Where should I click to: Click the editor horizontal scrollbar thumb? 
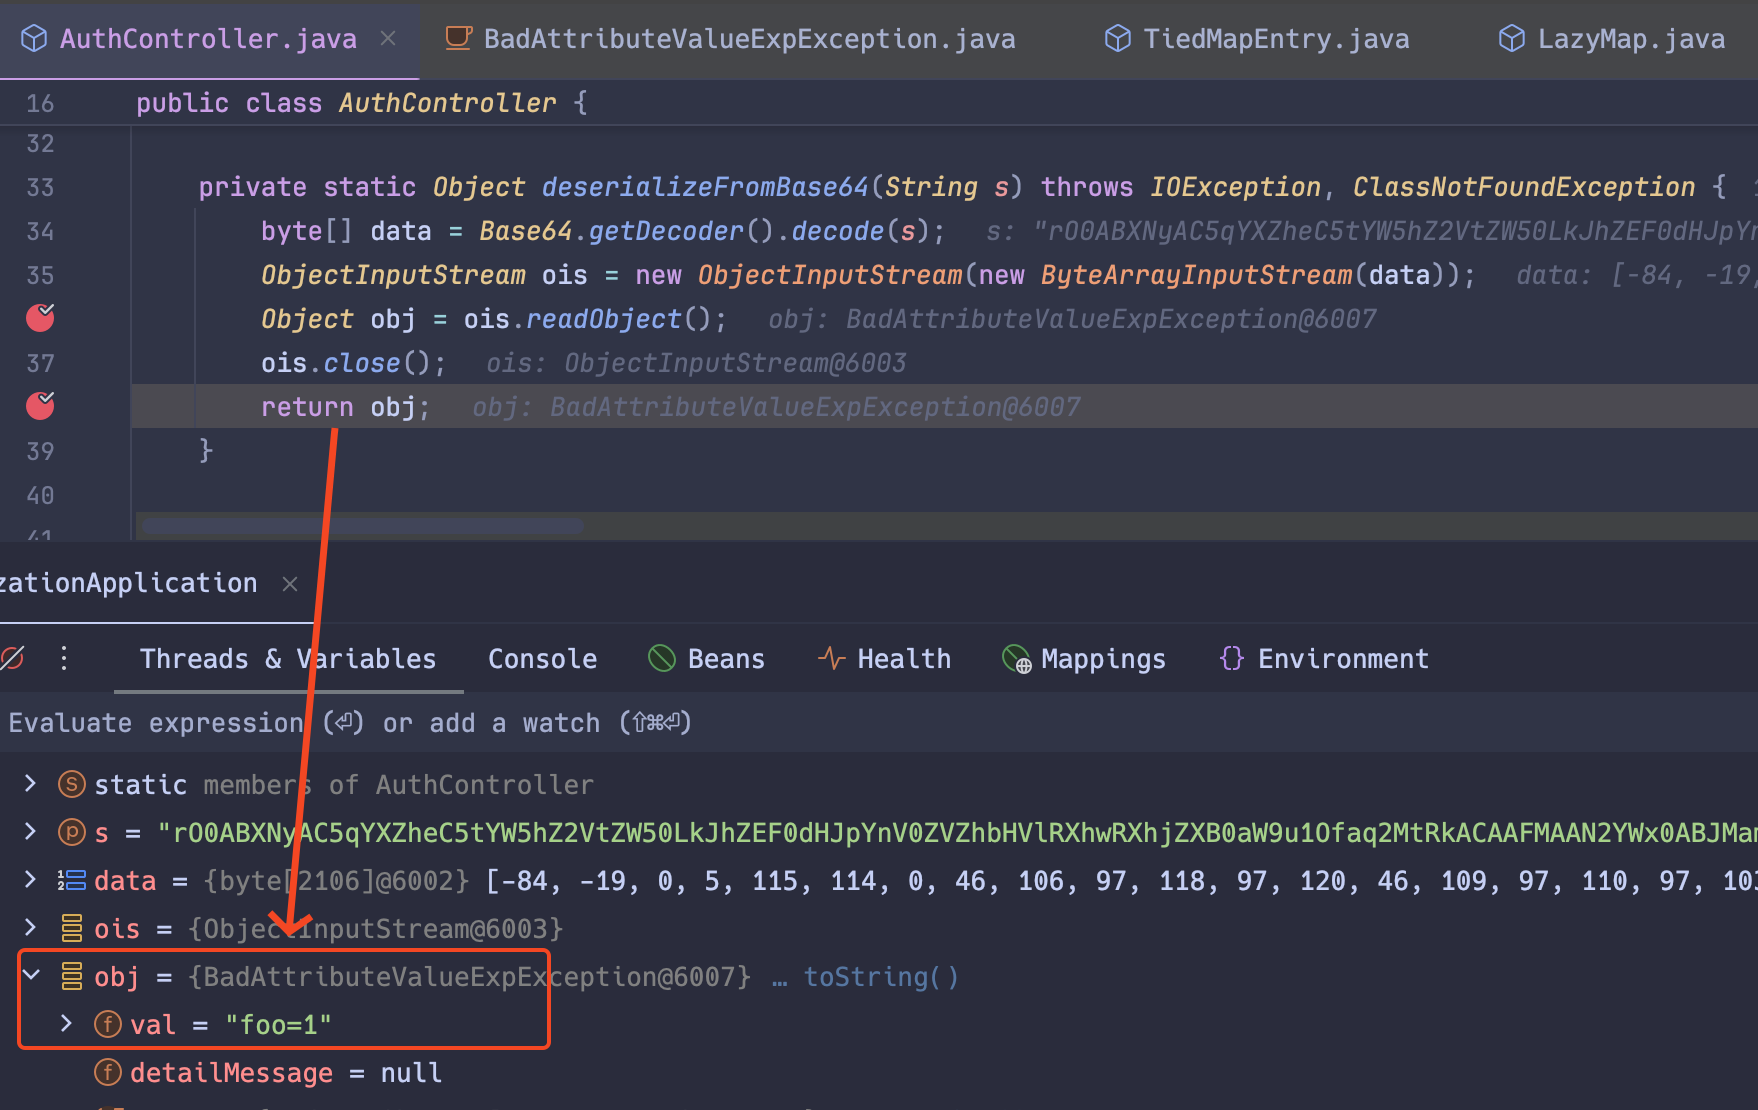(363, 525)
